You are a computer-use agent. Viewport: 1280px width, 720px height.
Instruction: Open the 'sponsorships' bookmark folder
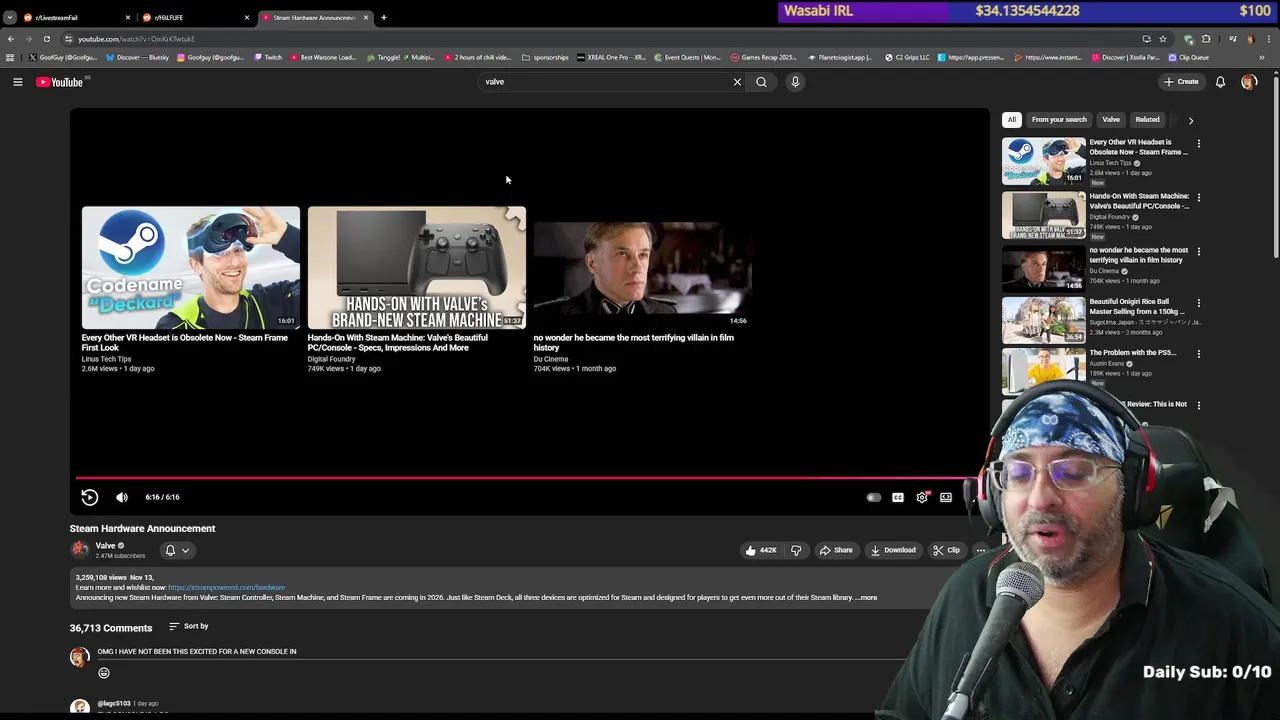[x=546, y=58]
